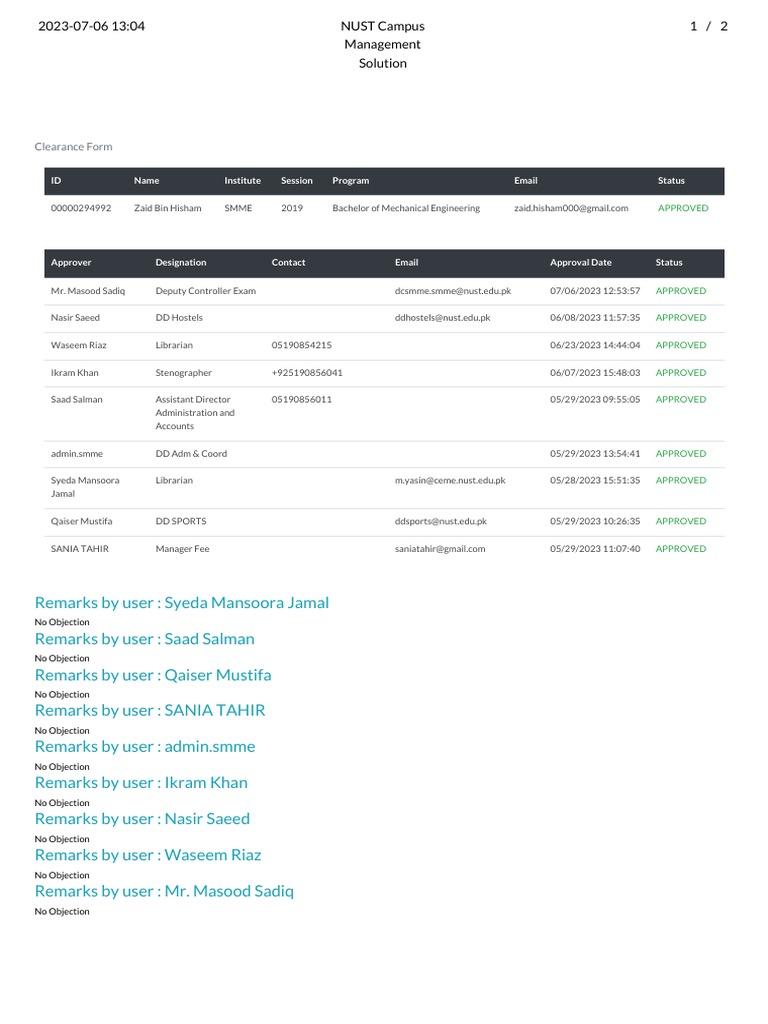Image resolution: width=768 pixels, height=1024 pixels.
Task: Click the Designation column header
Action: (x=181, y=263)
